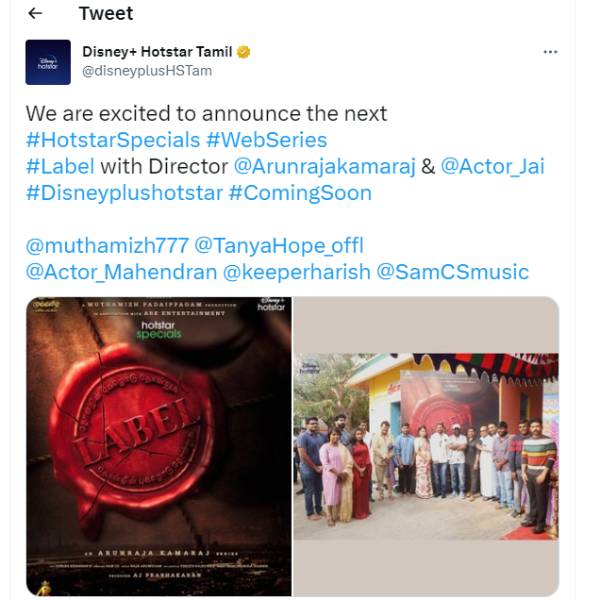600x600 pixels.
Task: Open the #Disneyplushotstar hashtag
Action: click(x=124, y=193)
